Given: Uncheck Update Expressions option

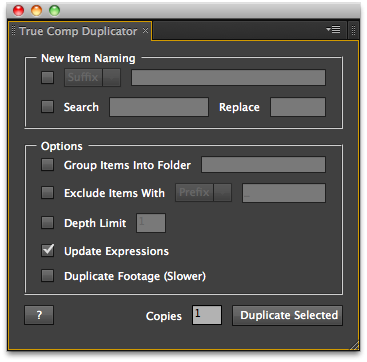Looking at the screenshot, I should click(x=47, y=251).
